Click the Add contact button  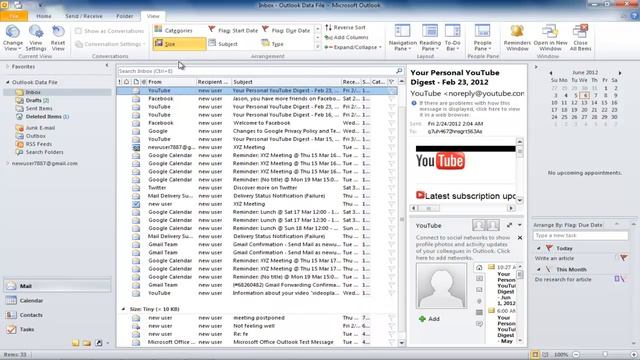coord(429,319)
